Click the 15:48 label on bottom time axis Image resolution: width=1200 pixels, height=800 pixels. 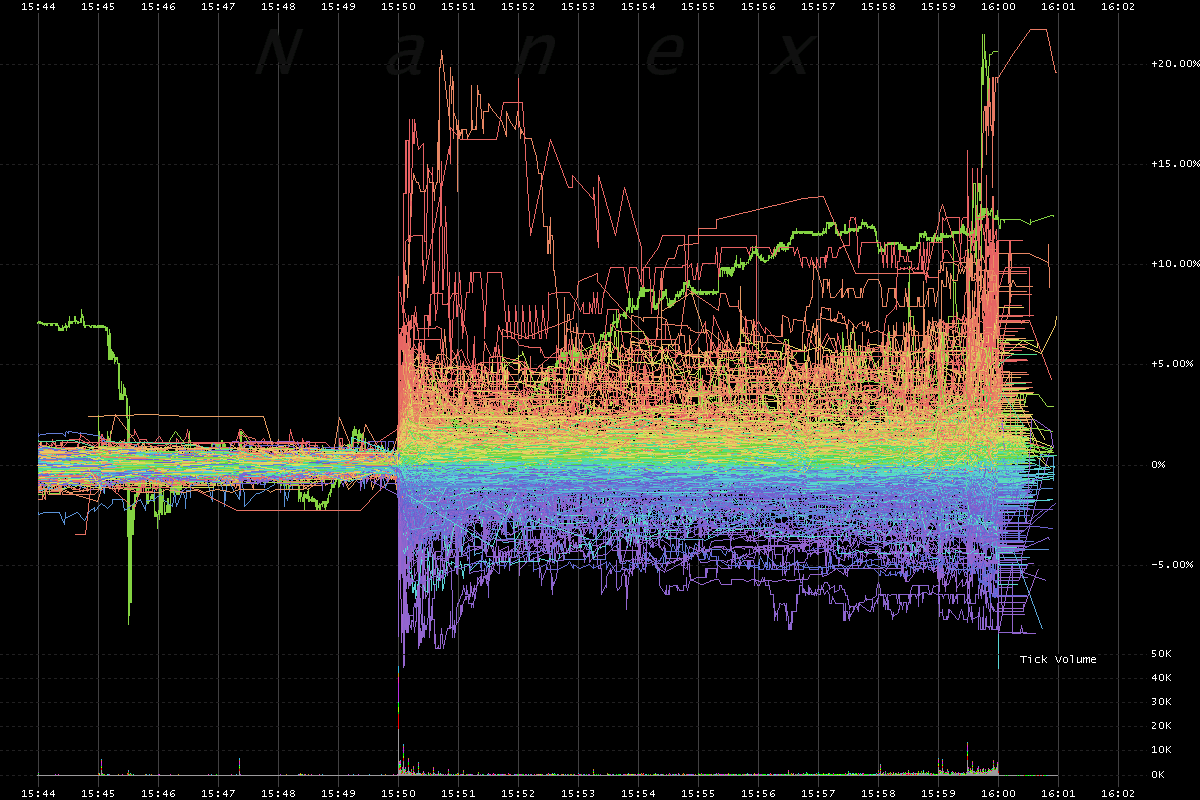coord(278,793)
